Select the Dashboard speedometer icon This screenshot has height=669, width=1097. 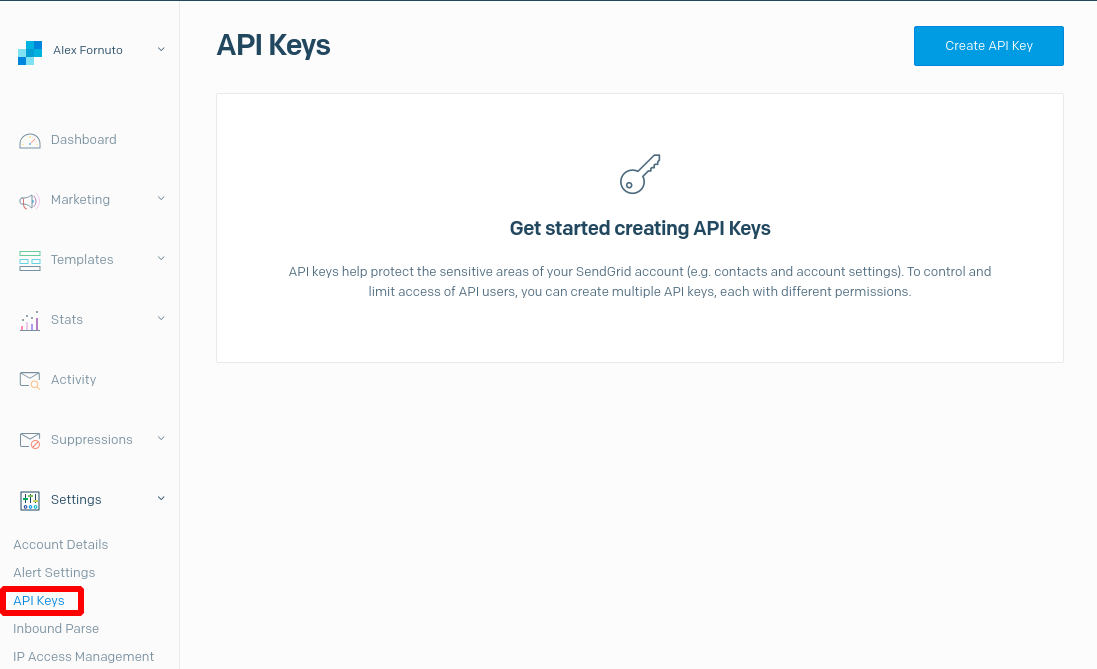(30, 140)
